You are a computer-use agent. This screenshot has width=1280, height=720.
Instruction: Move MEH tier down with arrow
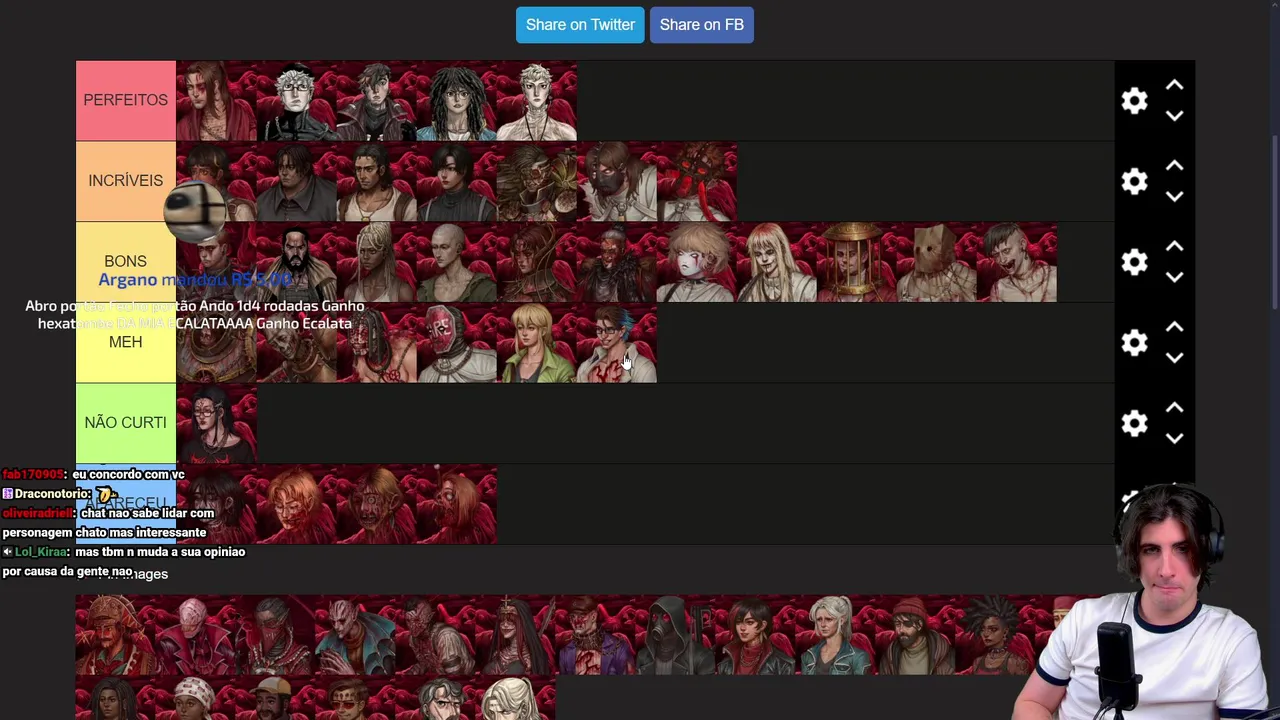(x=1174, y=358)
